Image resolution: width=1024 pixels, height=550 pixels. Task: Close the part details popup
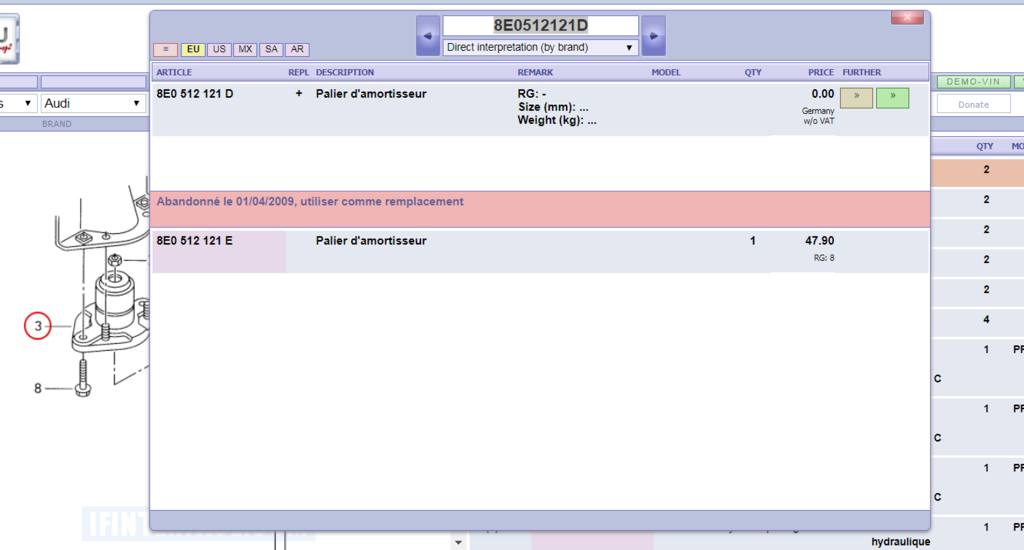(906, 18)
